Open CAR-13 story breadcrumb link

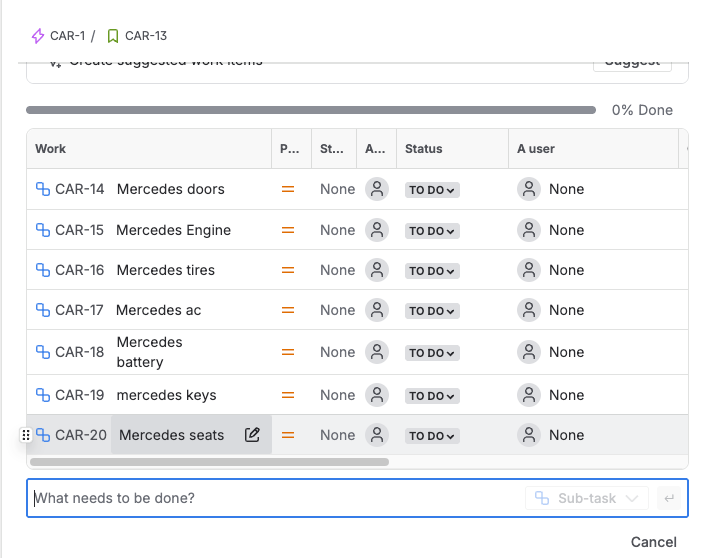(146, 36)
